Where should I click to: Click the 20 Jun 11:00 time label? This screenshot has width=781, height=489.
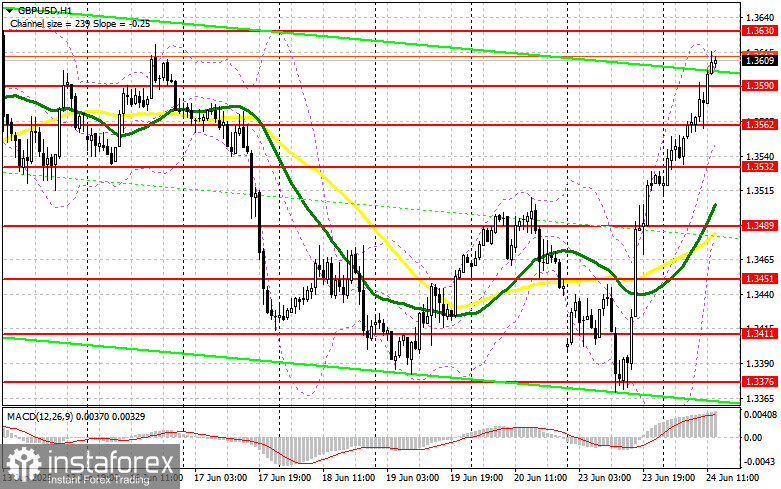click(x=540, y=478)
